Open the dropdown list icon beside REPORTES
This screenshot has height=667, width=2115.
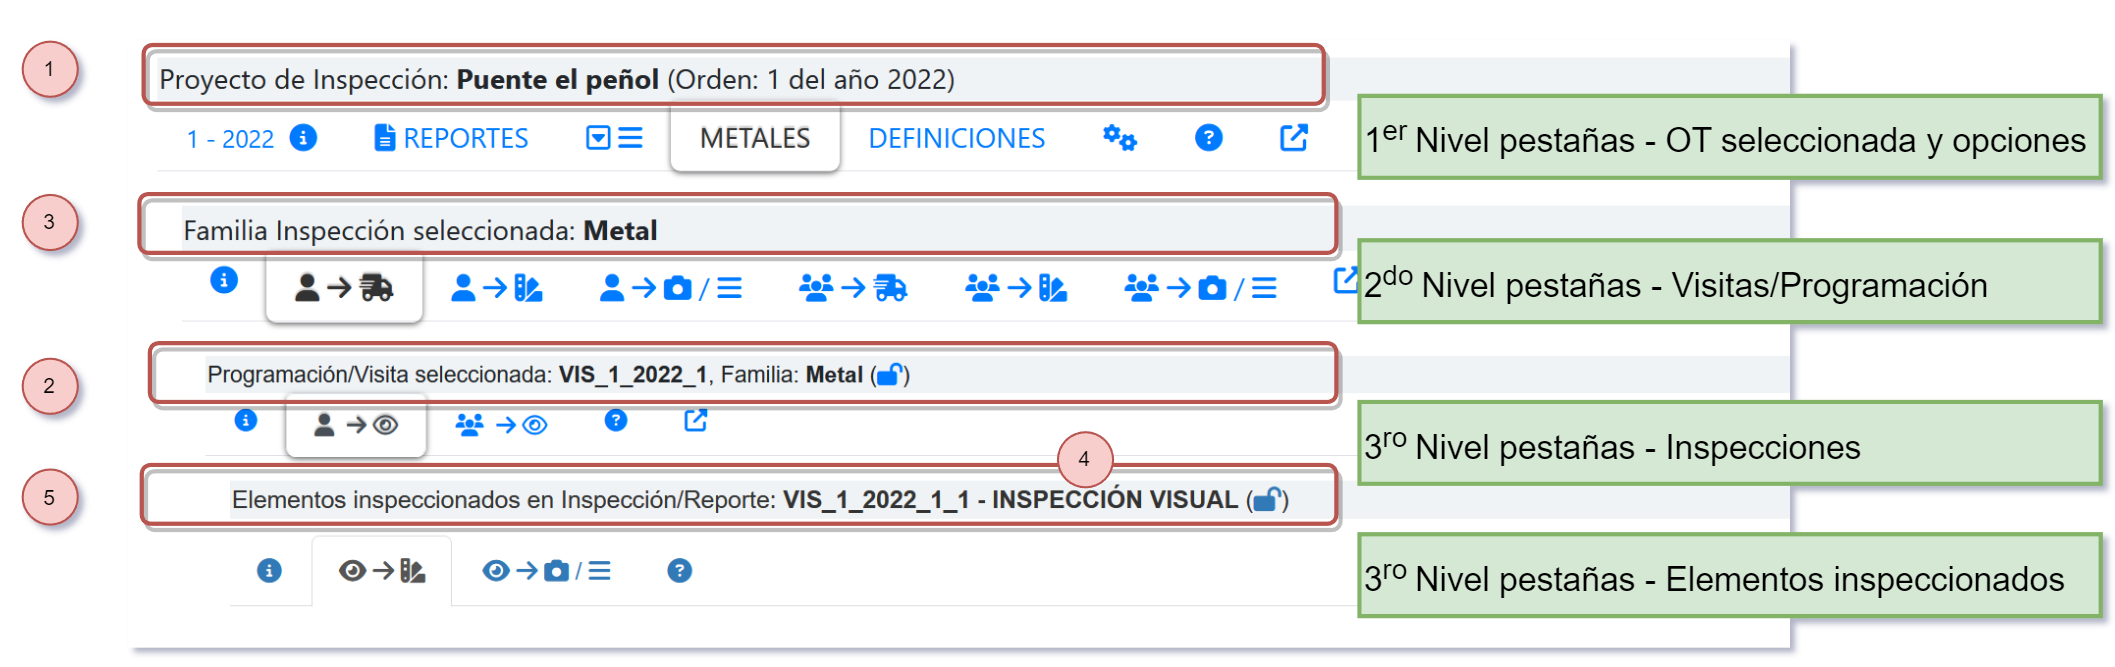(614, 138)
